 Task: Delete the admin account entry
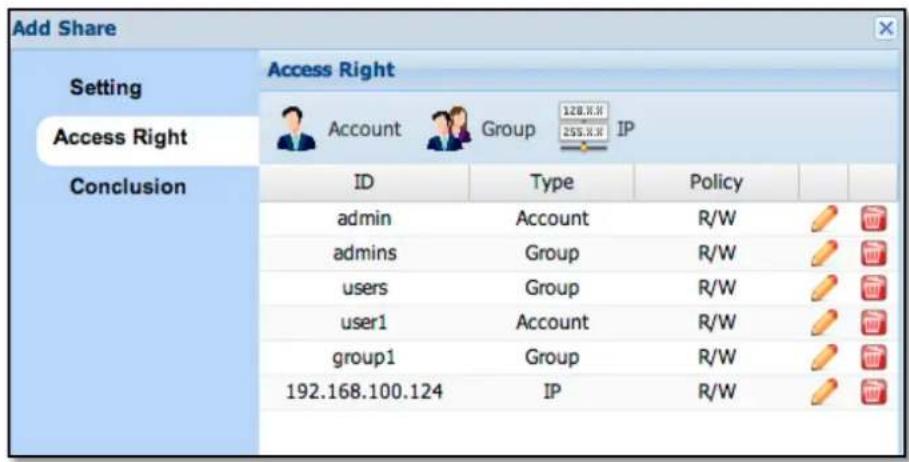[874, 220]
